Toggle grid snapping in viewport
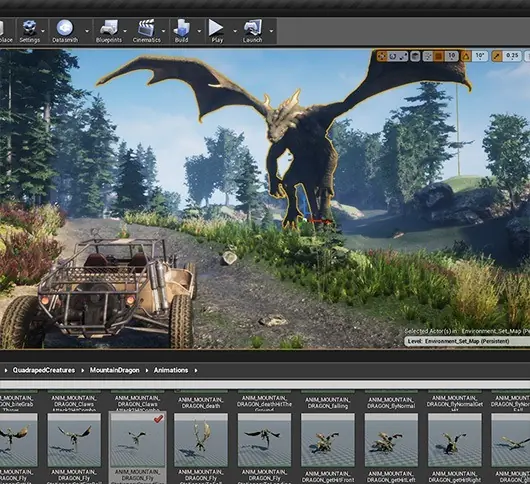This screenshot has width=530, height=484. [x=439, y=56]
